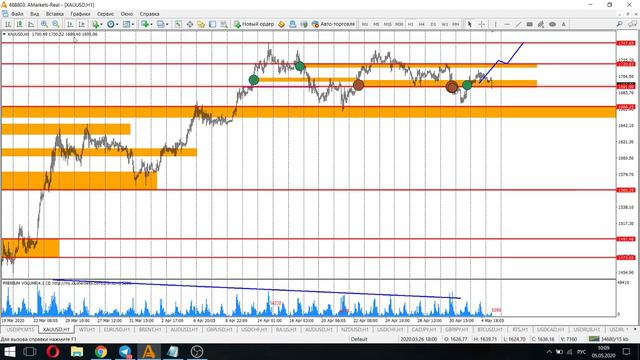
Task: Toggle the Авто-торговля button
Action: 333,24
